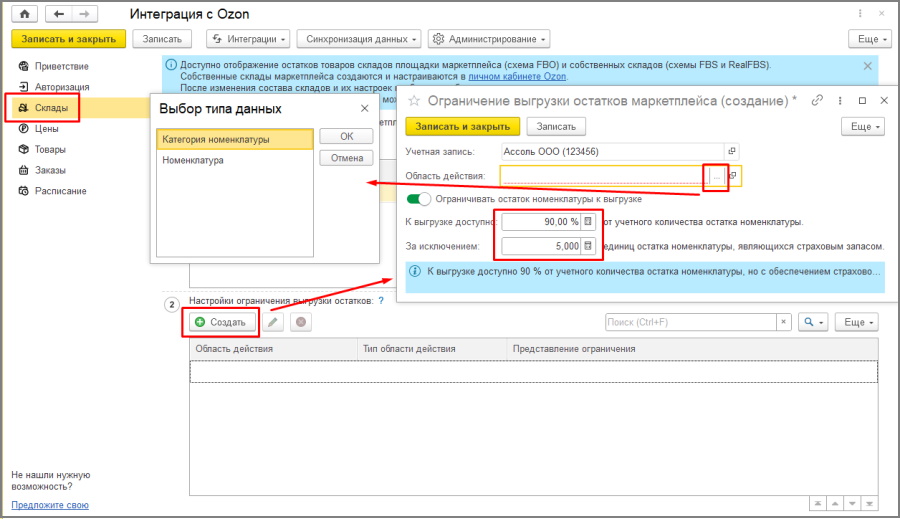The height and width of the screenshot is (519, 900).
Task: Close the Выбор типа данных dialog
Action: click(364, 108)
